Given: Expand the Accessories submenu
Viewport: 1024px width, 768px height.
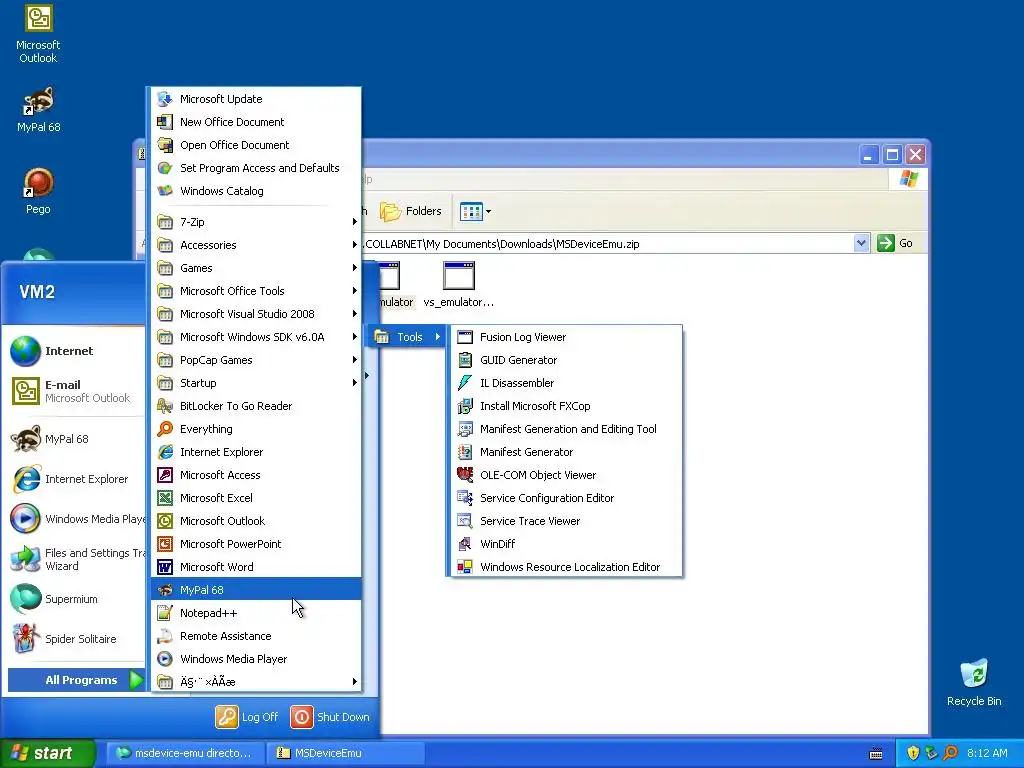Looking at the screenshot, I should click(x=255, y=245).
